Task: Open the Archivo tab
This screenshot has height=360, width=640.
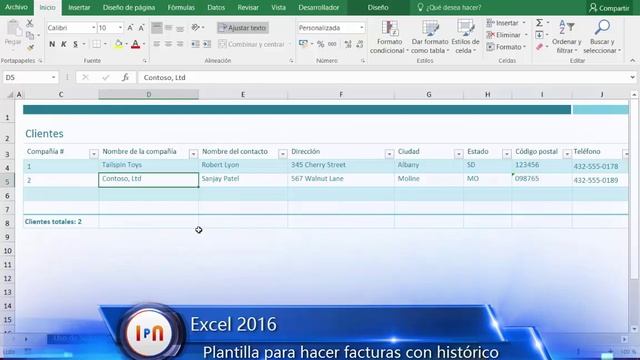Action: [16, 7]
